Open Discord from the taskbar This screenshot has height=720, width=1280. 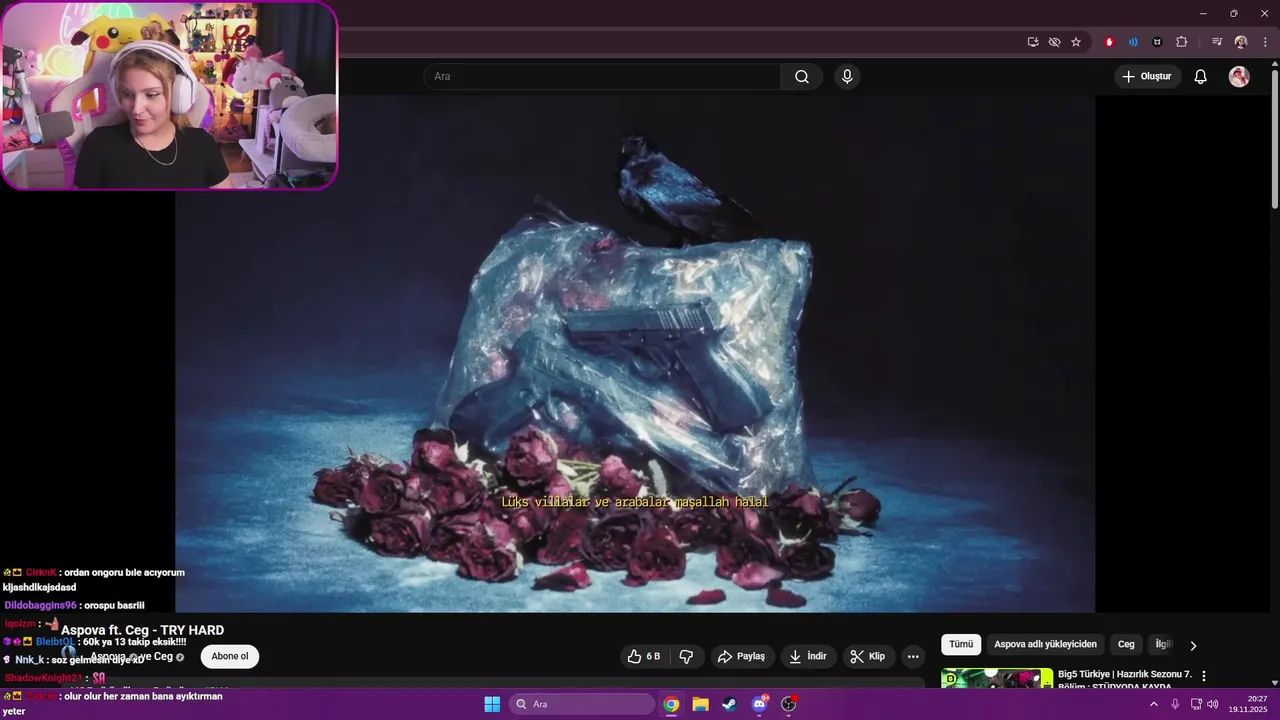click(759, 704)
